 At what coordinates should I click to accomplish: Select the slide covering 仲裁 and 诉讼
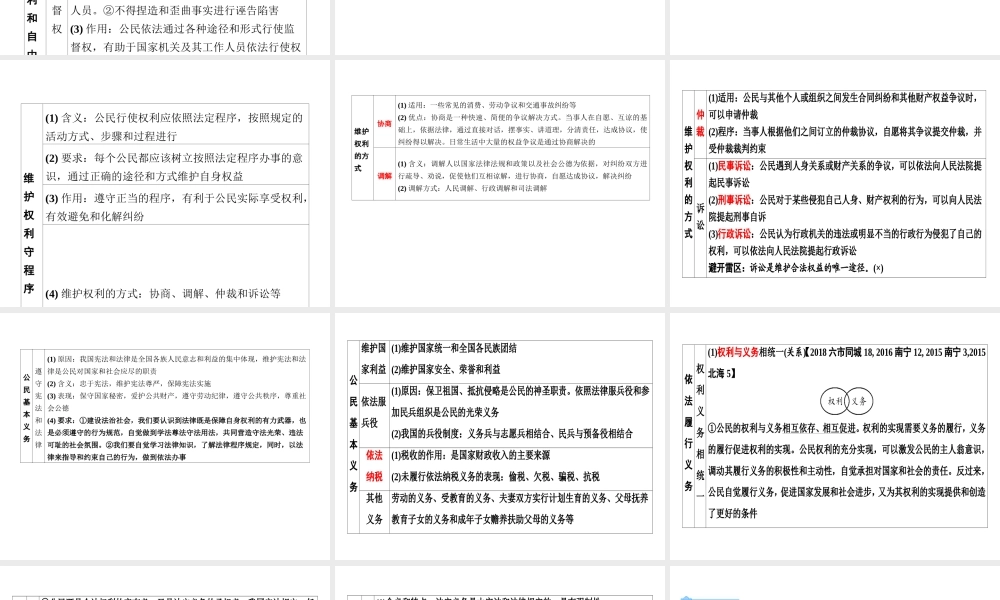835,184
